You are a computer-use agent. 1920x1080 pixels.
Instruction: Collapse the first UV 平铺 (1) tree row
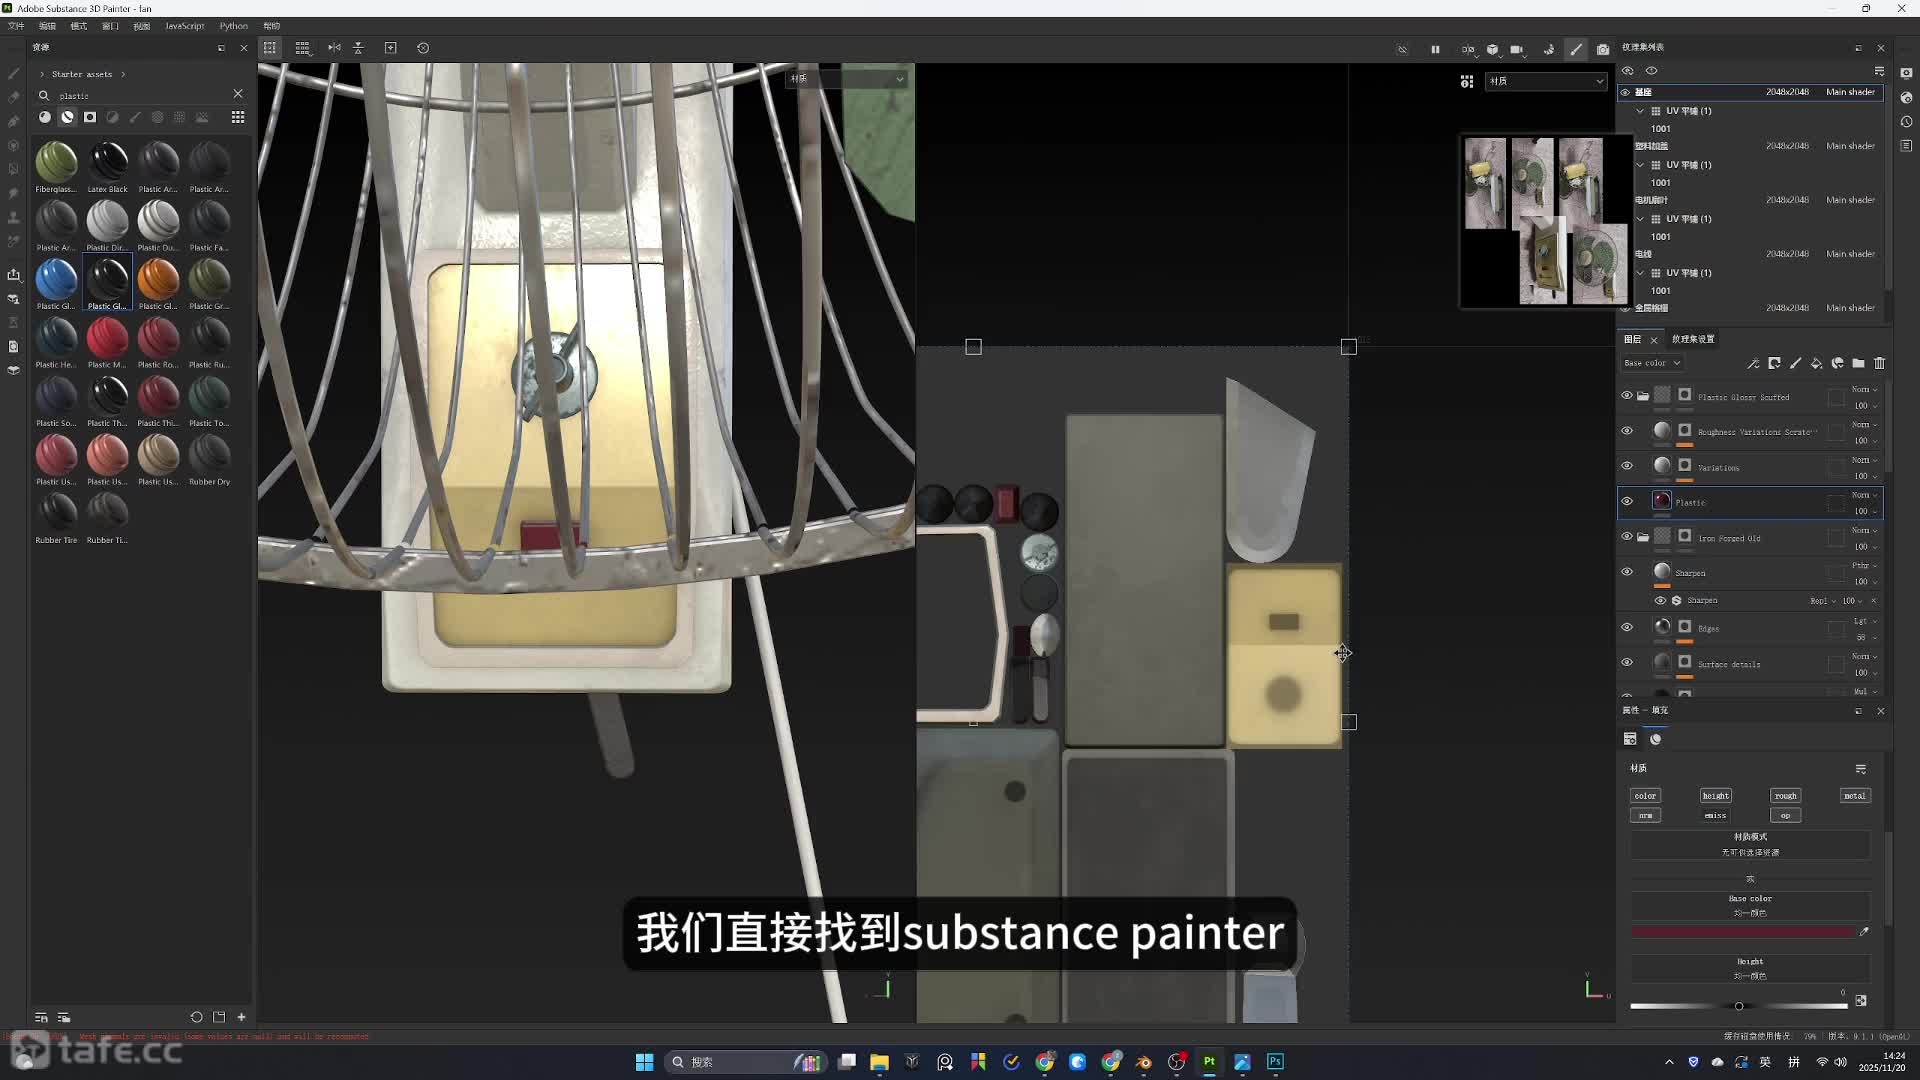point(1640,111)
